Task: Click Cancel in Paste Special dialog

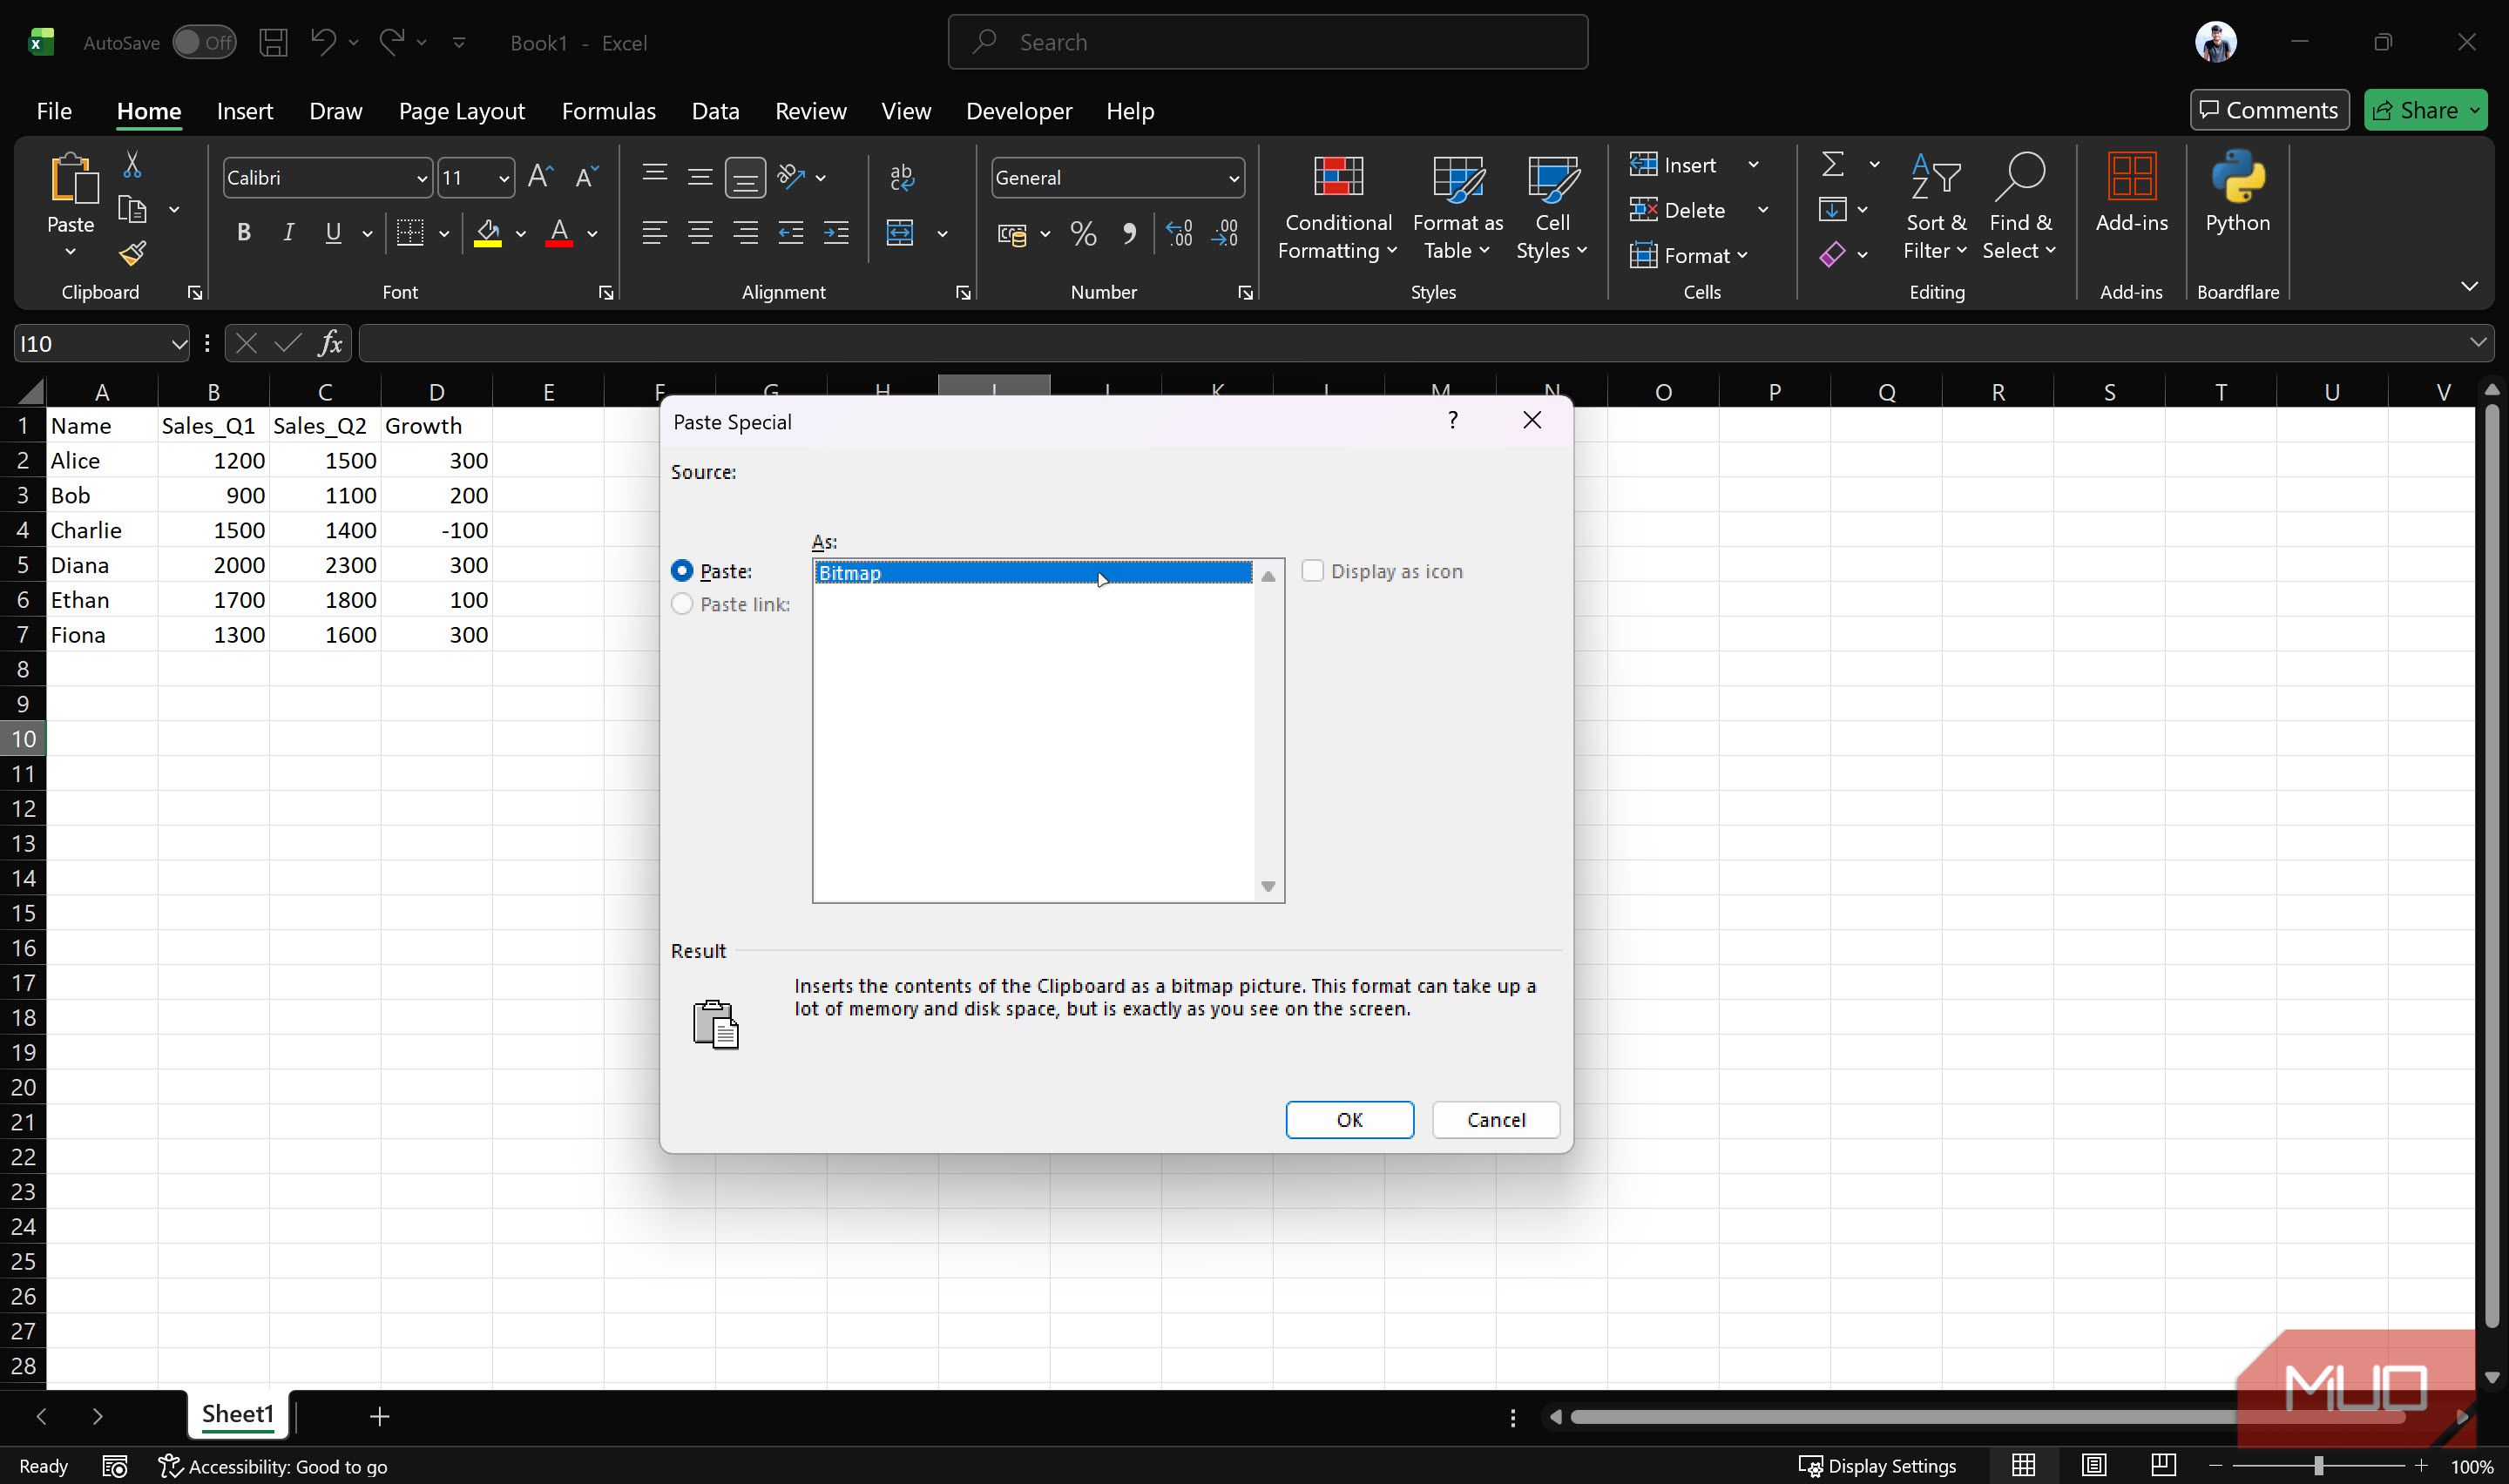Action: (1496, 1120)
